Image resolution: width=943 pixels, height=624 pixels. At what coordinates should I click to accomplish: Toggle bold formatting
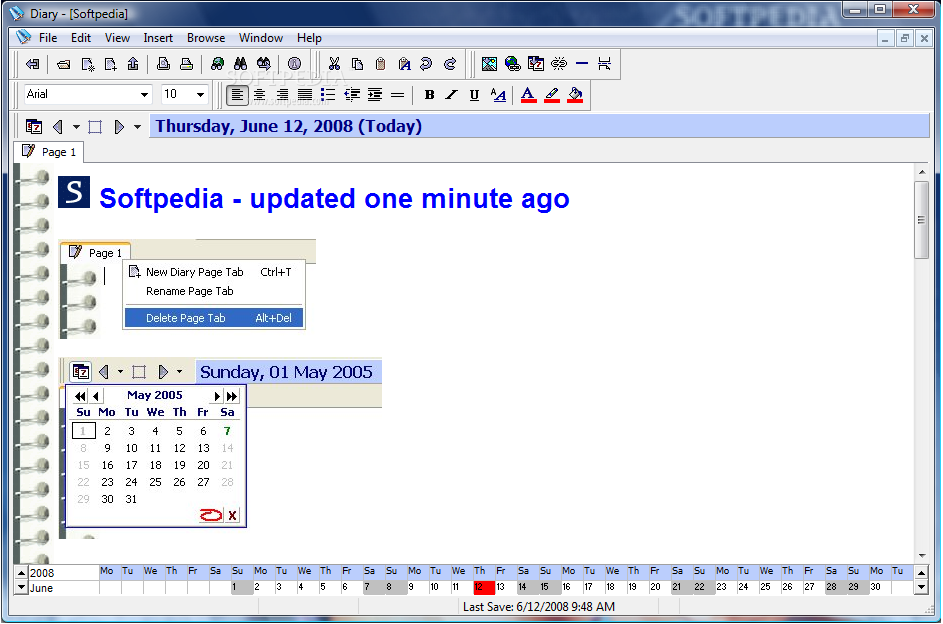(429, 95)
